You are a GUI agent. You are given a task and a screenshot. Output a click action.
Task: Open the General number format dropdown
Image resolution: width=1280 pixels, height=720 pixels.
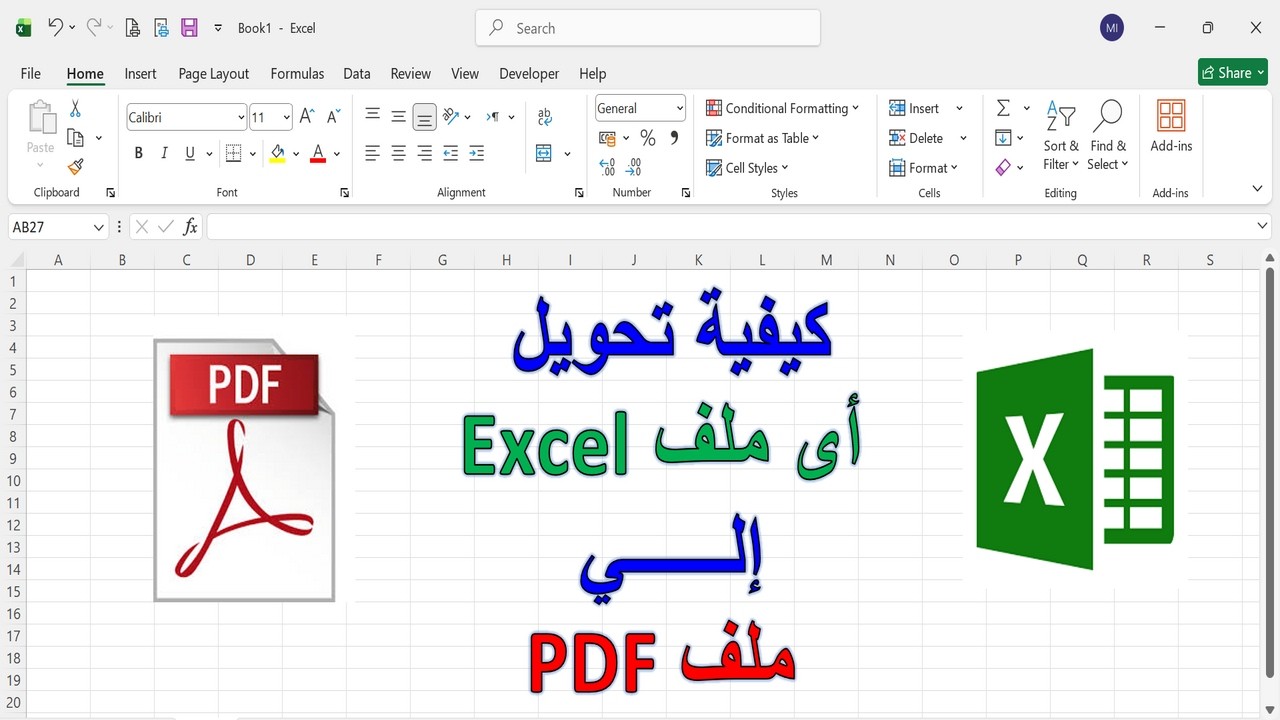(680, 108)
